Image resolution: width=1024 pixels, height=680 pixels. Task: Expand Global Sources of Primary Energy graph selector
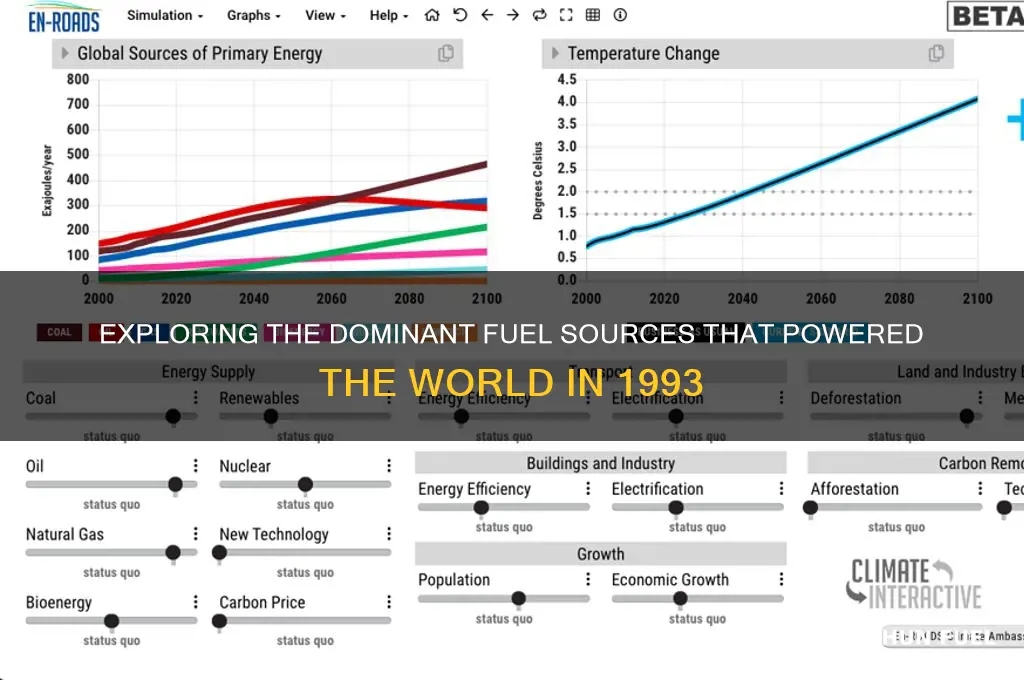(x=65, y=53)
